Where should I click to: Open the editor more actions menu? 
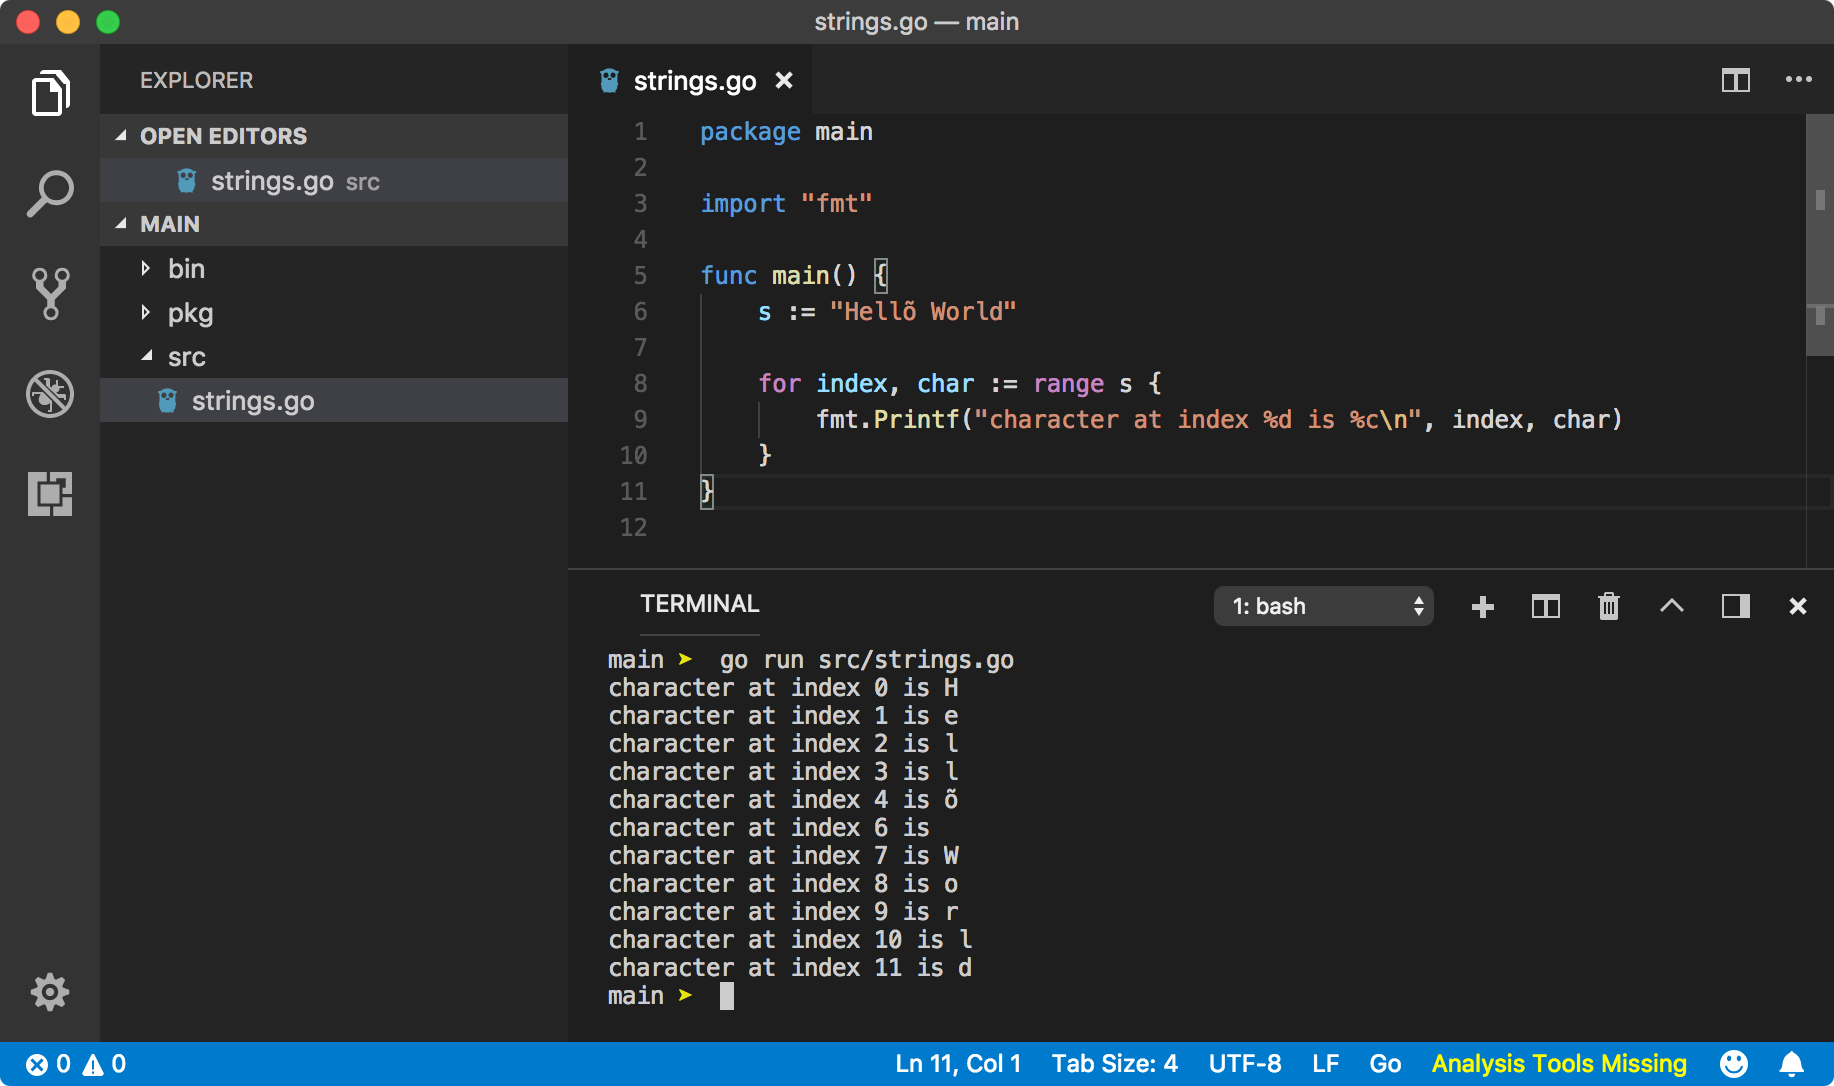pos(1797,80)
